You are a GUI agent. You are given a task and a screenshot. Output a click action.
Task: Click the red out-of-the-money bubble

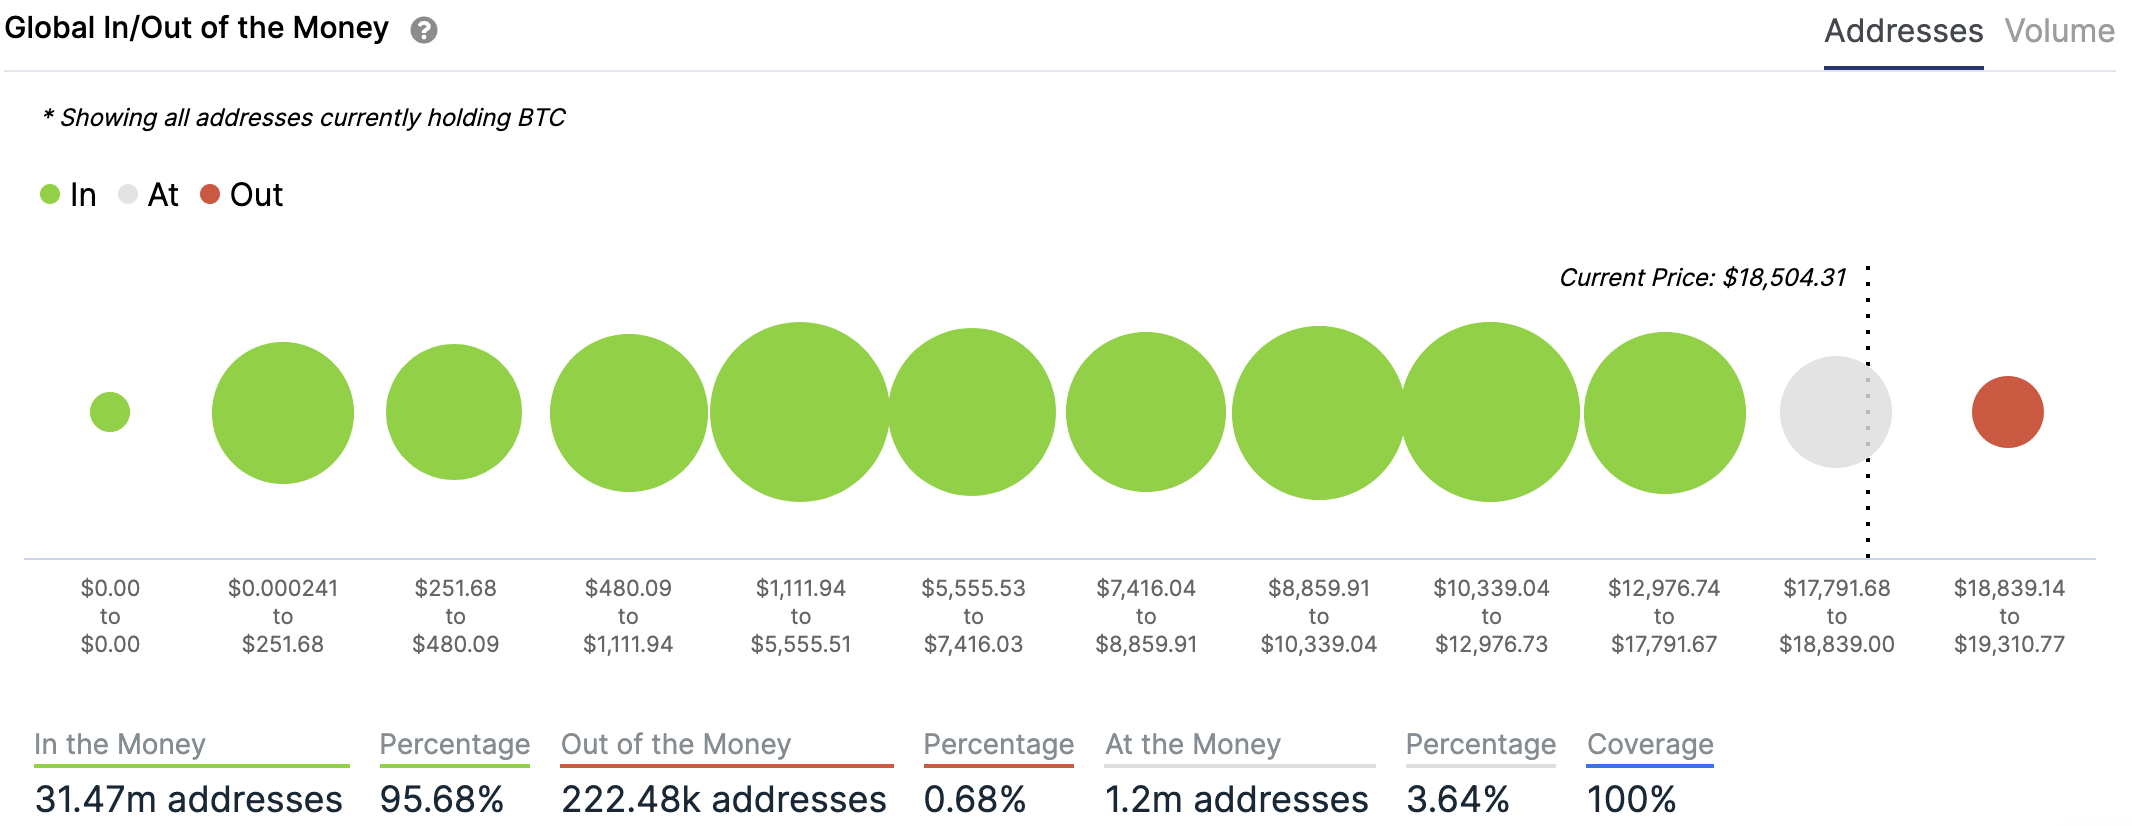[x=2007, y=412]
